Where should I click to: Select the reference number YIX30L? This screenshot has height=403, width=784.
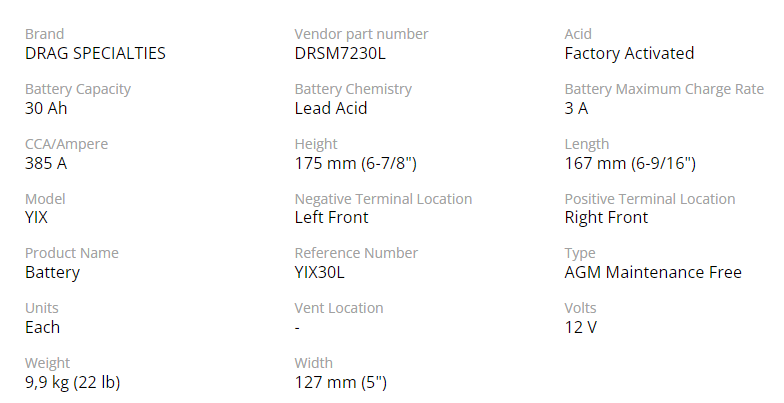click(x=320, y=272)
